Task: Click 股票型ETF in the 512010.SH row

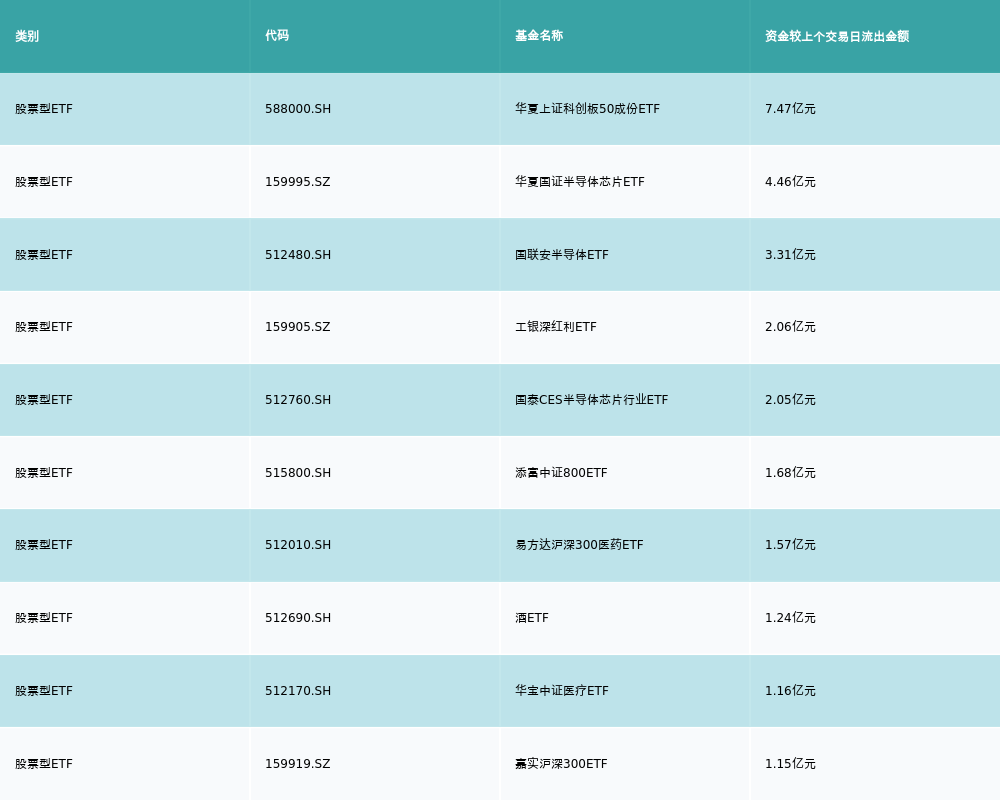Action: point(44,545)
